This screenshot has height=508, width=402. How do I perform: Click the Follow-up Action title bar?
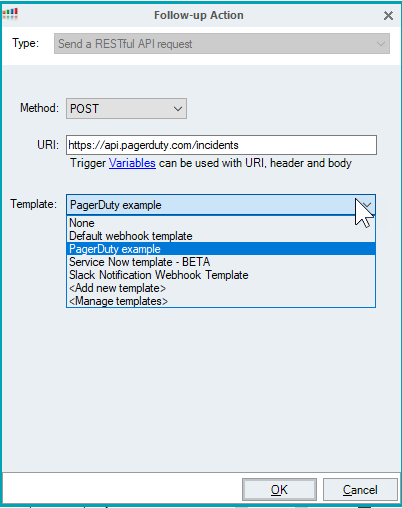click(x=199, y=15)
